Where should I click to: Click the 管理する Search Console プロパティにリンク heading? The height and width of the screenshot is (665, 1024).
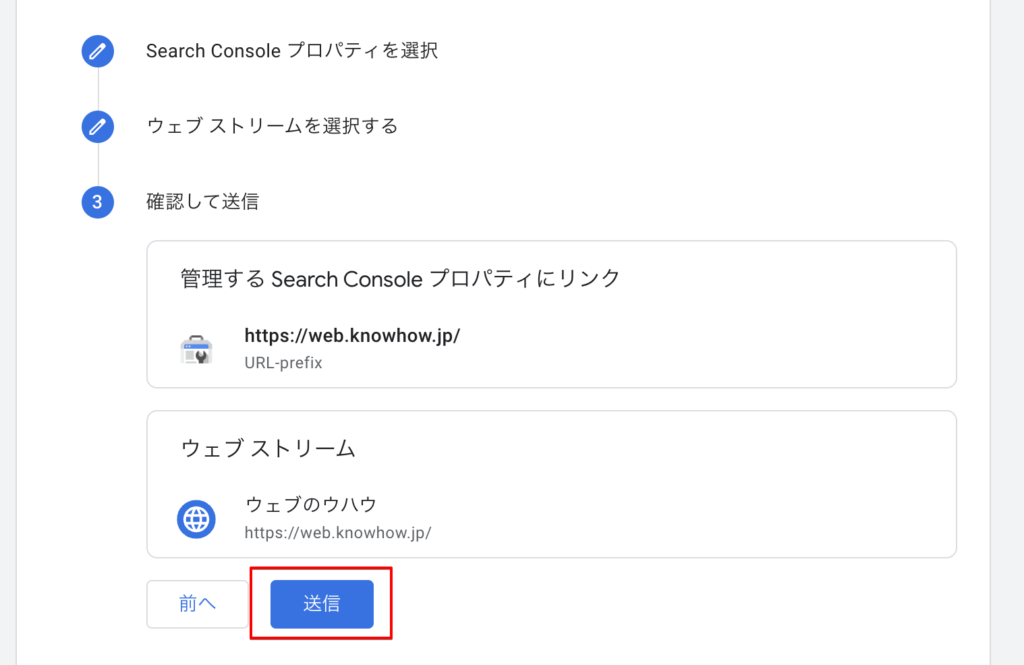coord(400,279)
